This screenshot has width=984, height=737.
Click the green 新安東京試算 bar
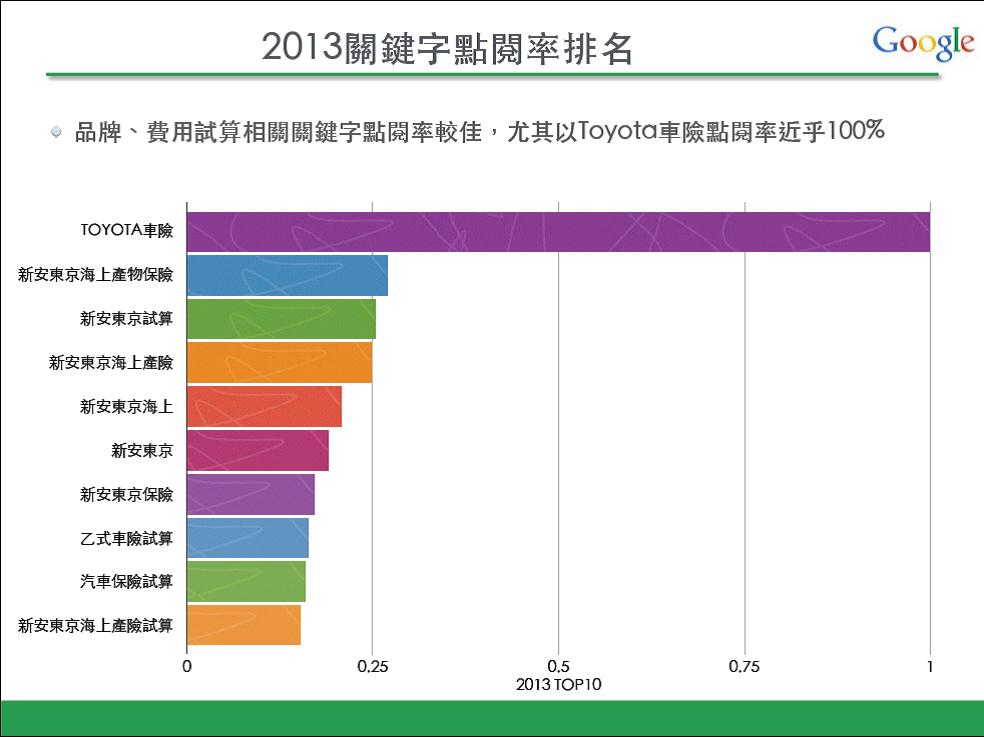coord(281,319)
